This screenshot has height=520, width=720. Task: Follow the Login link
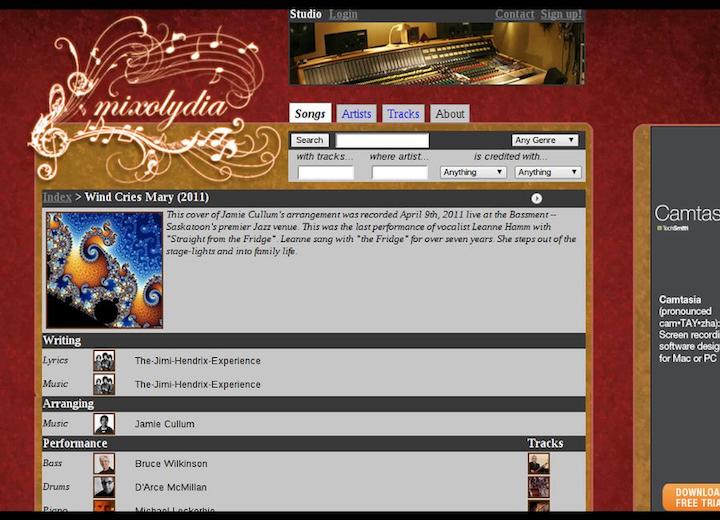pyautogui.click(x=343, y=14)
